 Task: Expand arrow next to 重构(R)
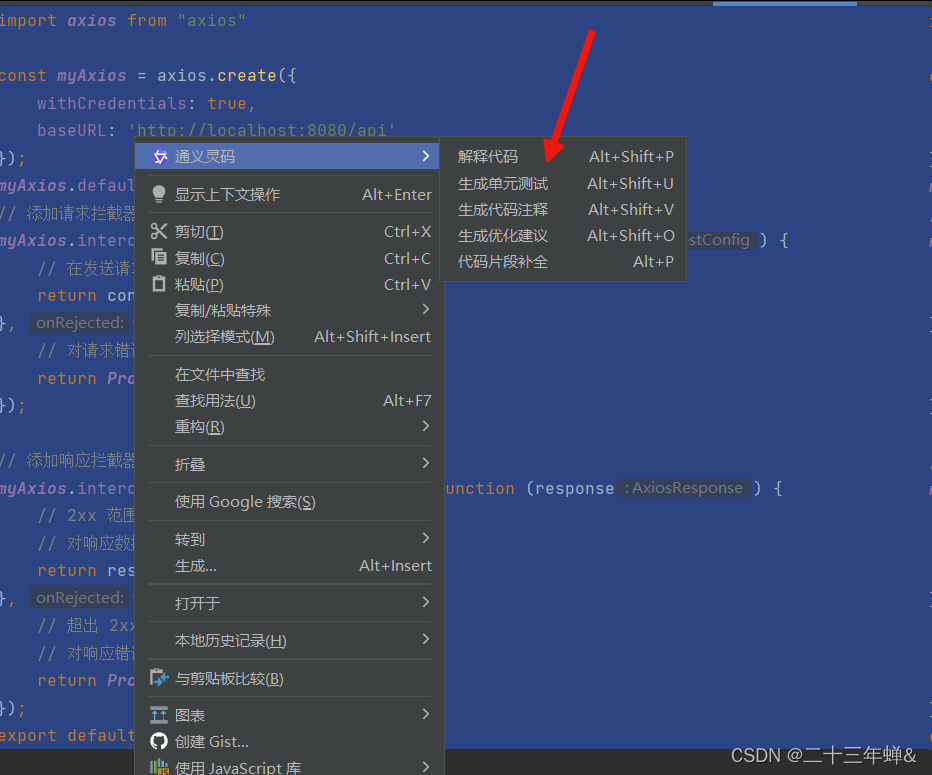point(426,426)
